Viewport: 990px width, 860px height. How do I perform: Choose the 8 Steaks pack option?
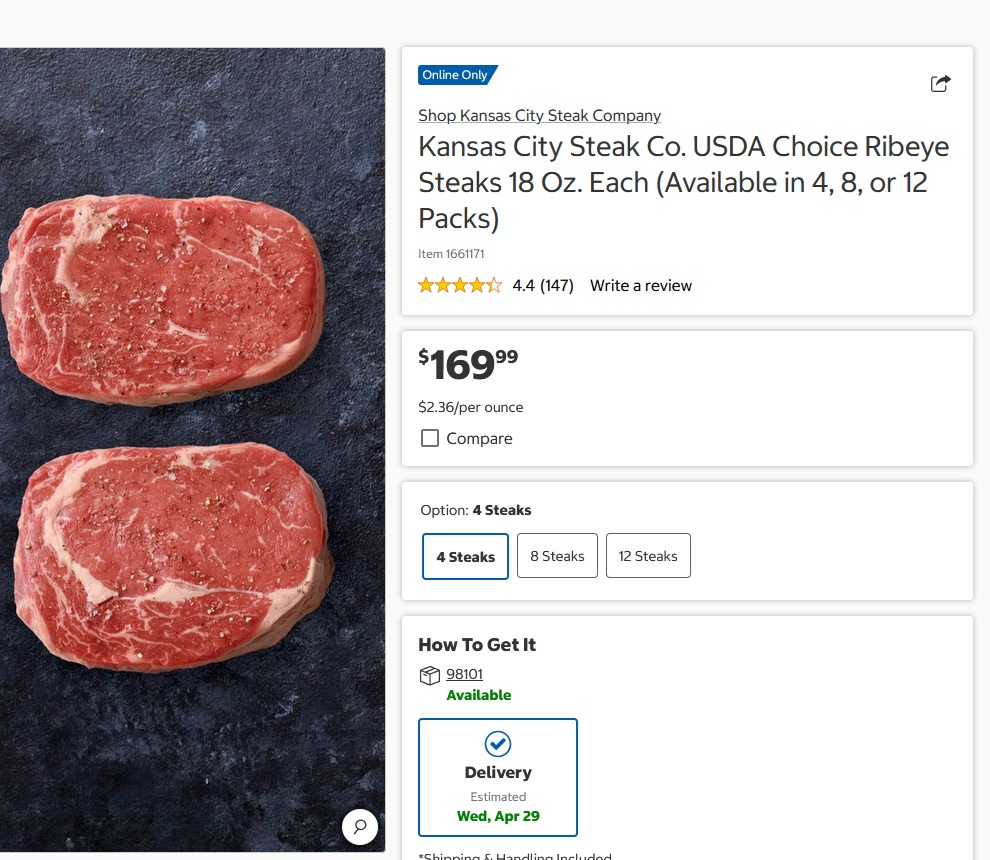[x=557, y=556]
